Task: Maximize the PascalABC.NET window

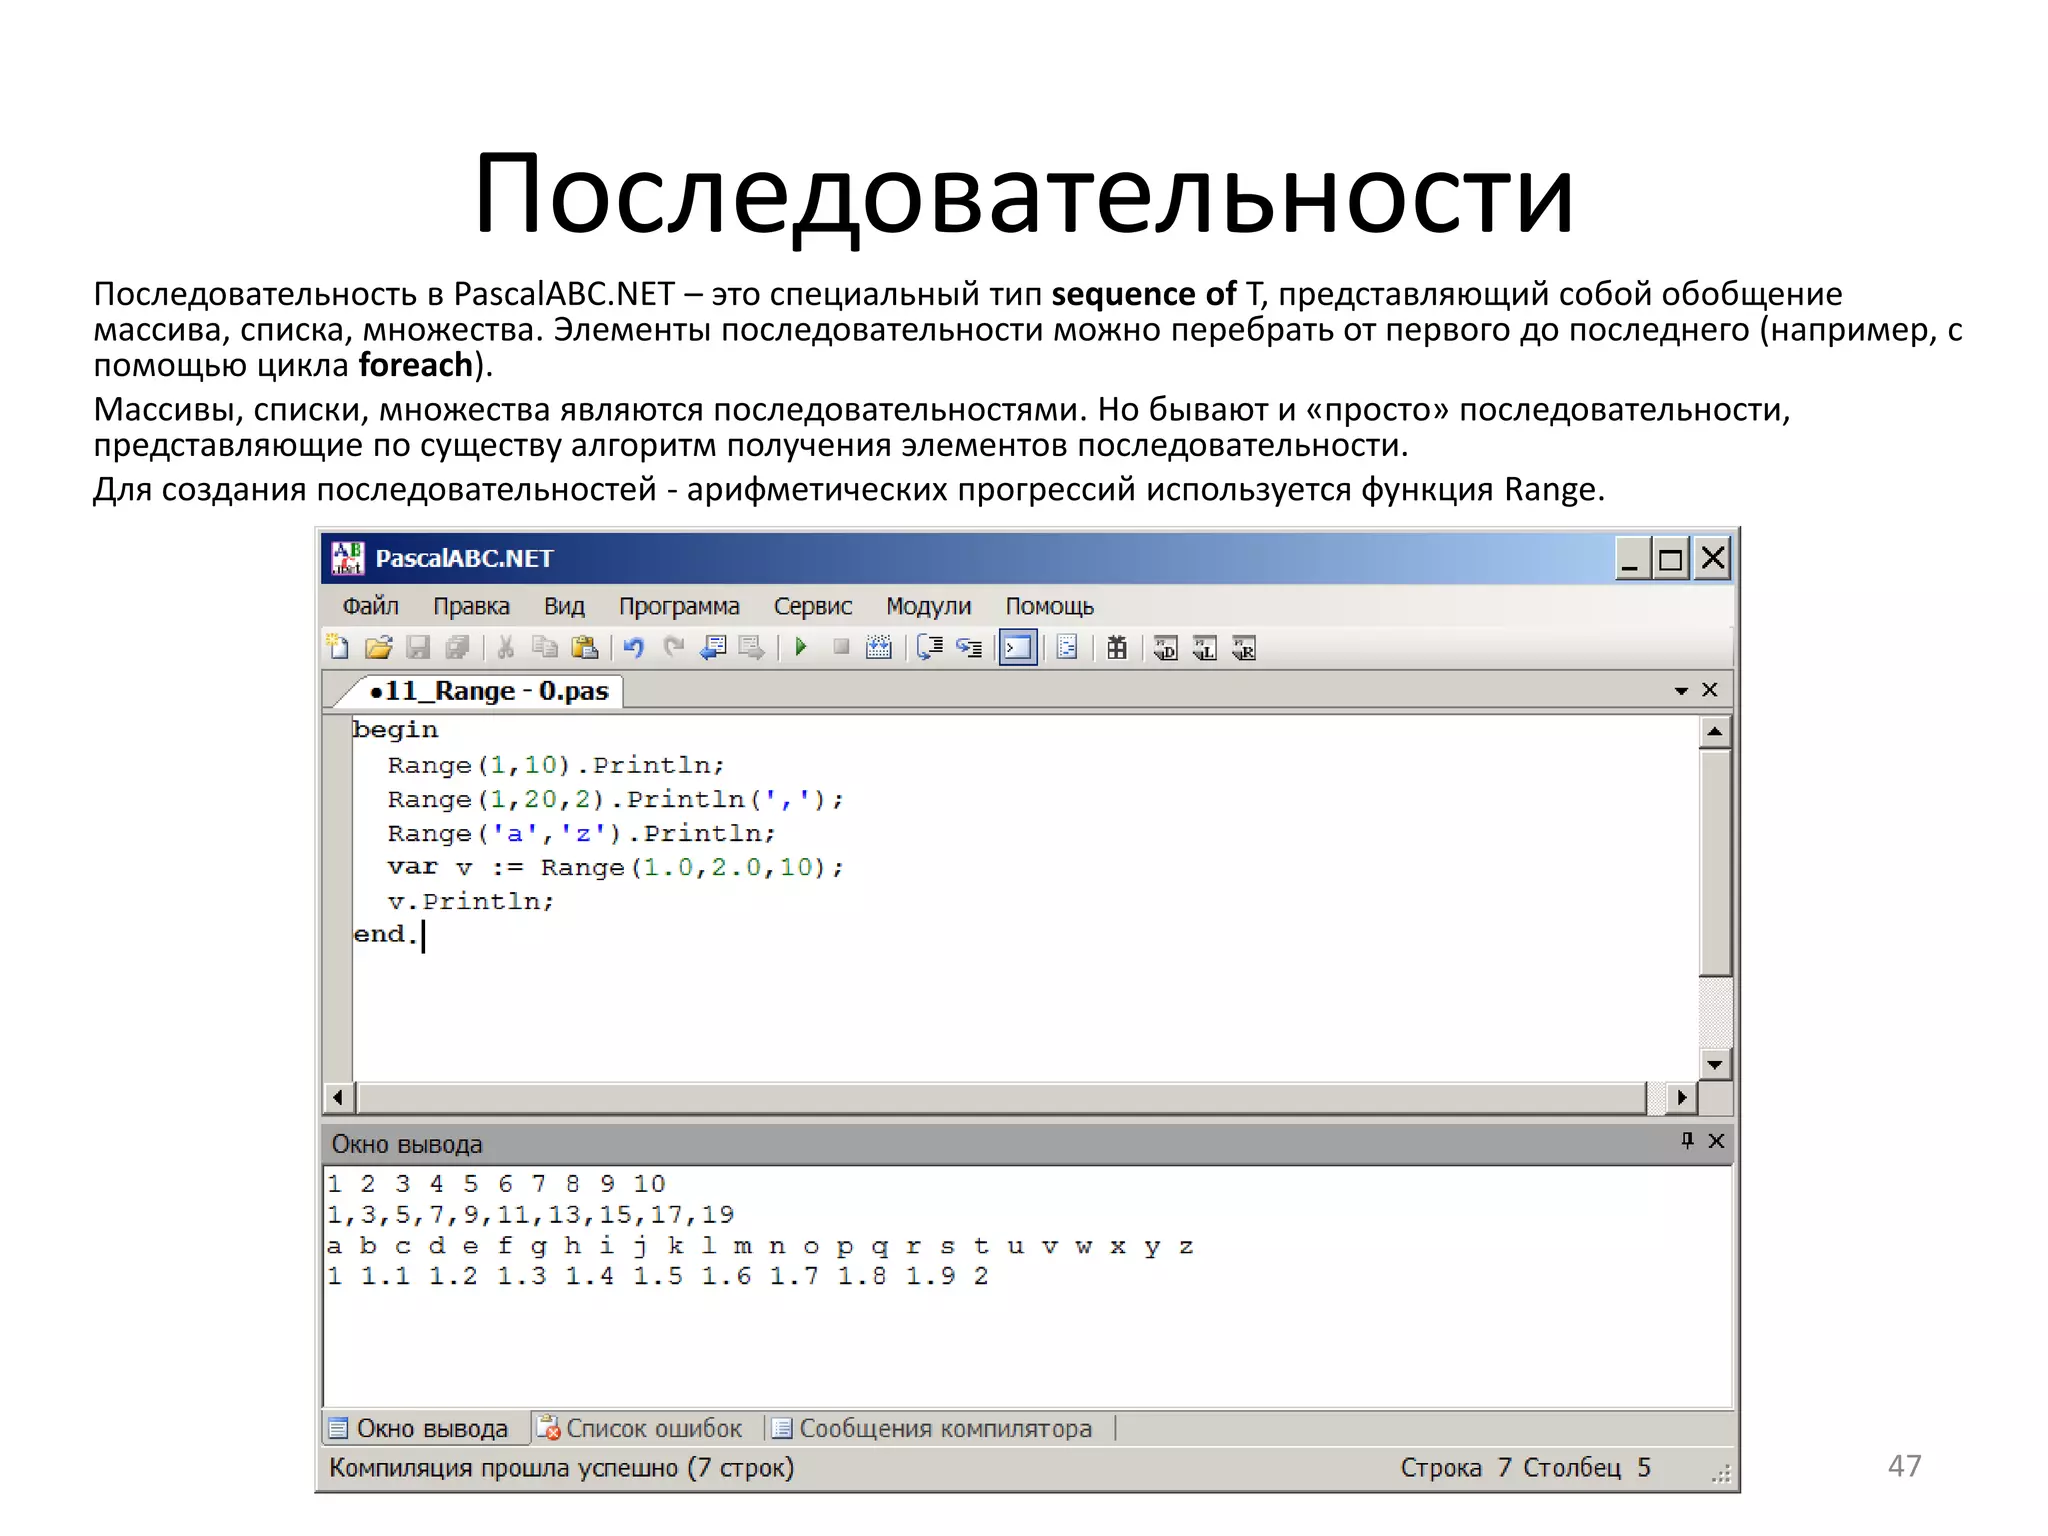Action: point(1671,559)
